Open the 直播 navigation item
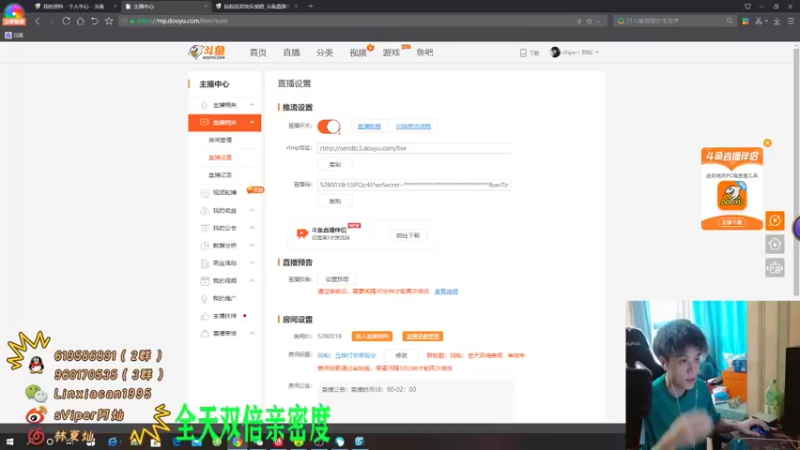Viewport: 800px width, 450px height. click(291, 53)
